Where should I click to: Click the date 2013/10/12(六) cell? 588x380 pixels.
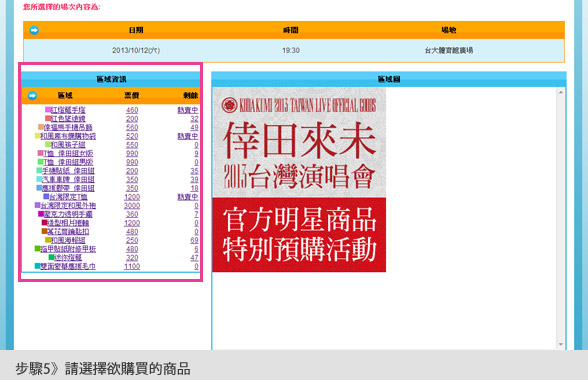pyautogui.click(x=136, y=50)
